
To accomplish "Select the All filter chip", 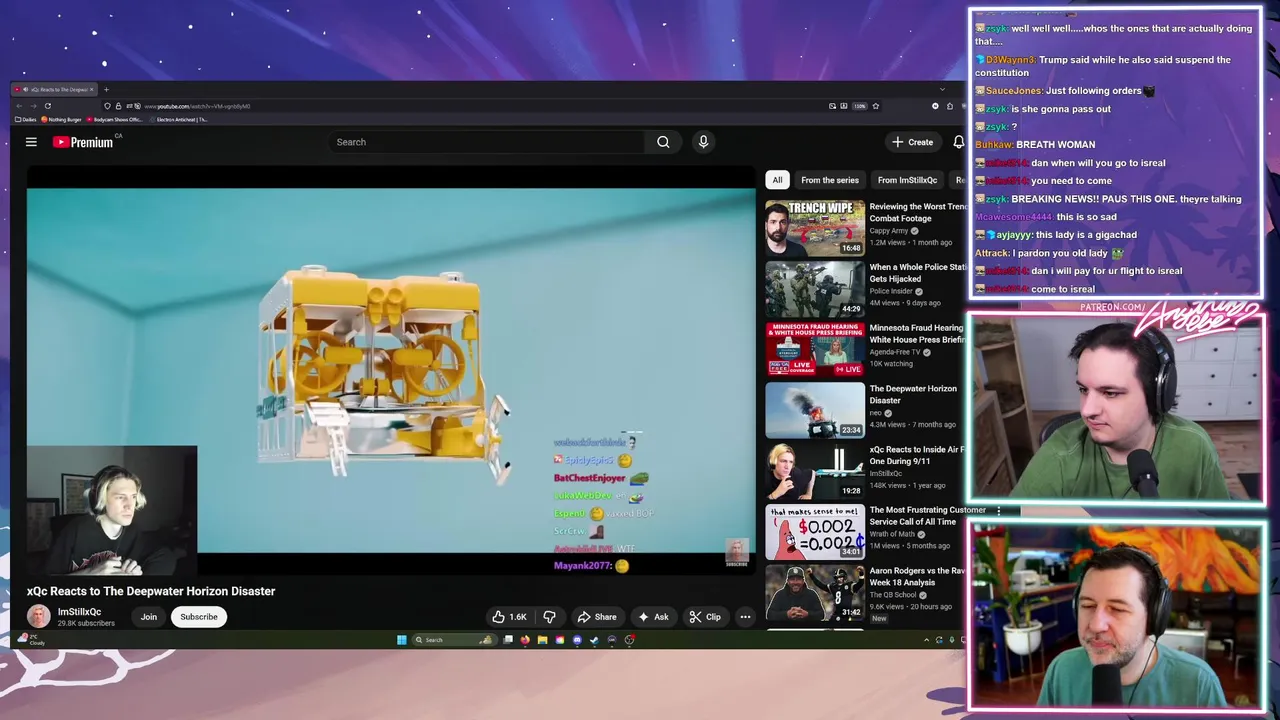I will click(x=777, y=180).
